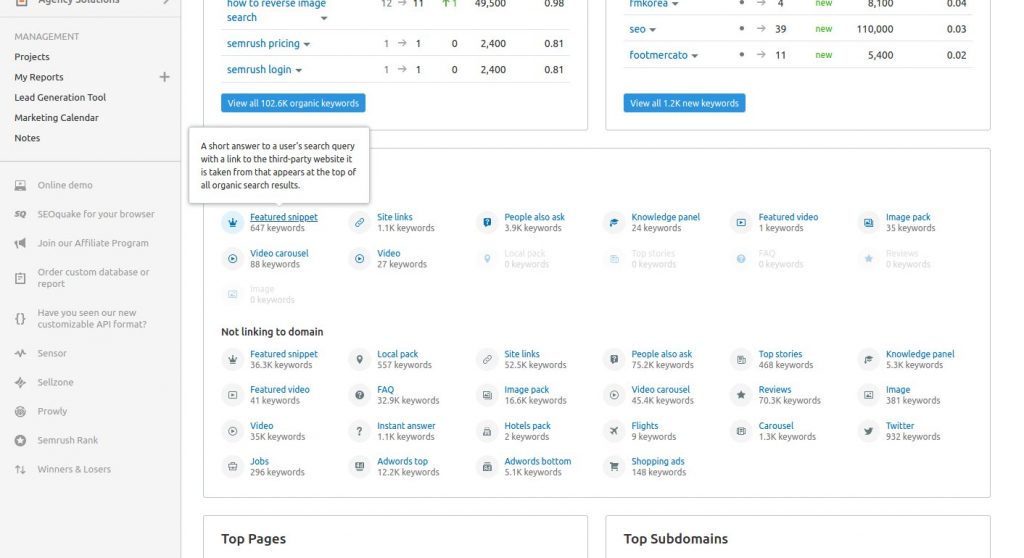
Task: Click View all 1.2K new keywords button
Action: [684, 103]
